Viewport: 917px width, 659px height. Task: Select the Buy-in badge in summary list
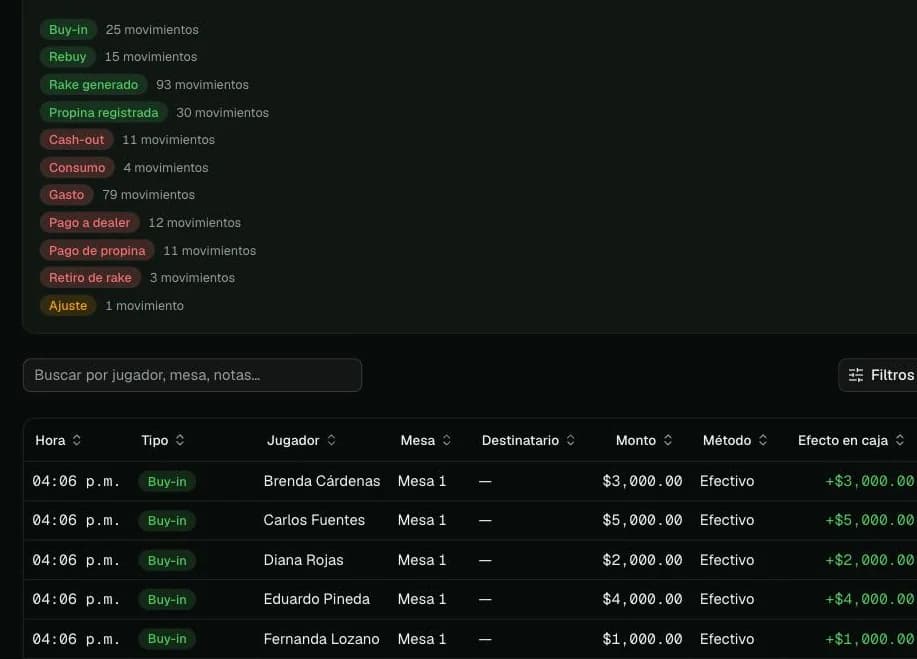[x=68, y=30]
